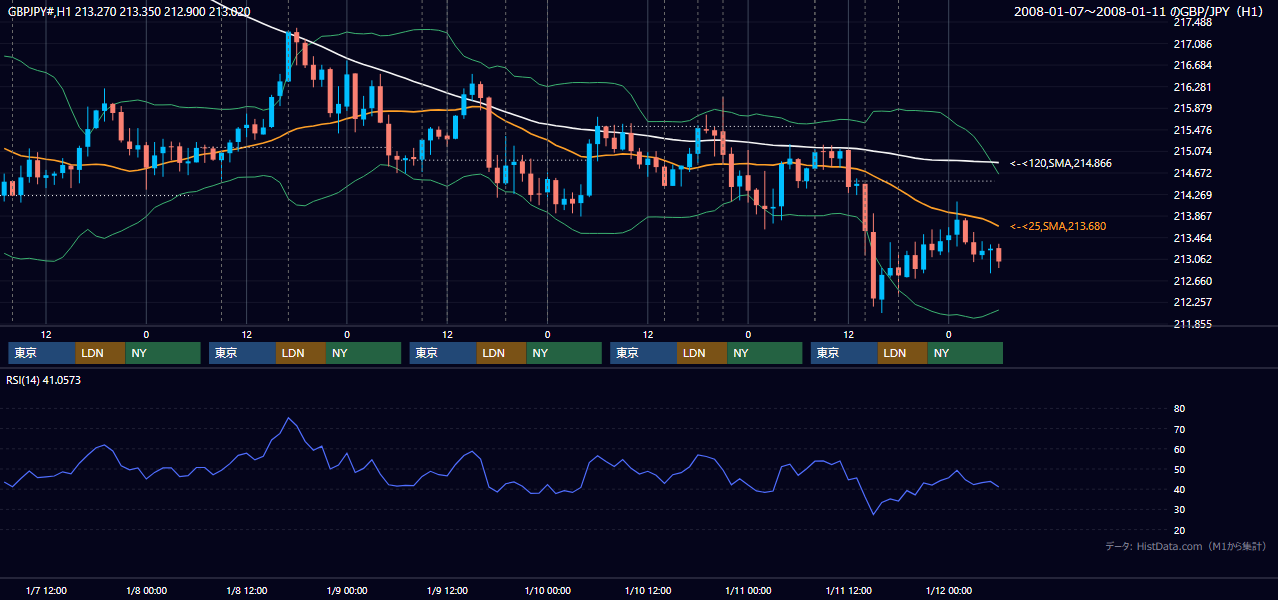Click RSI scale level 50
This screenshot has height=600, width=1278.
click(1179, 469)
